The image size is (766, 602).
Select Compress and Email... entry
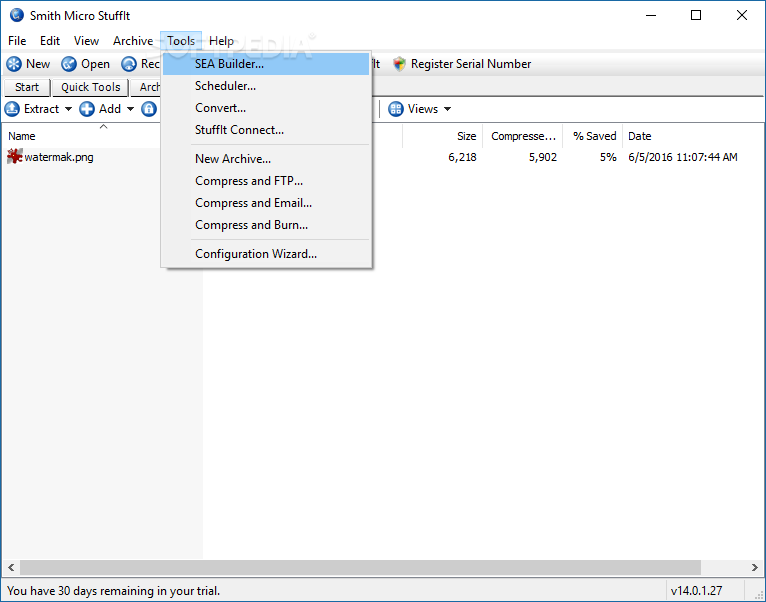pos(266,203)
